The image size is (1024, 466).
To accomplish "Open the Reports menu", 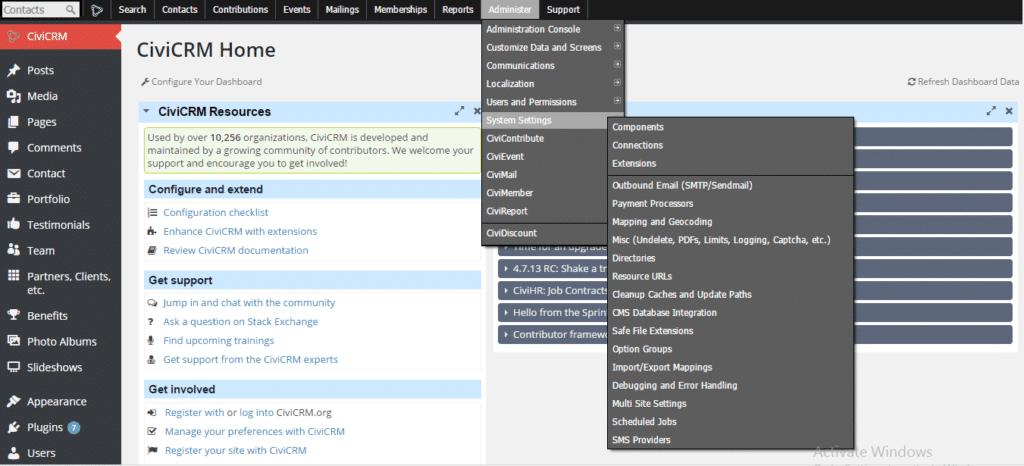I will click(458, 10).
